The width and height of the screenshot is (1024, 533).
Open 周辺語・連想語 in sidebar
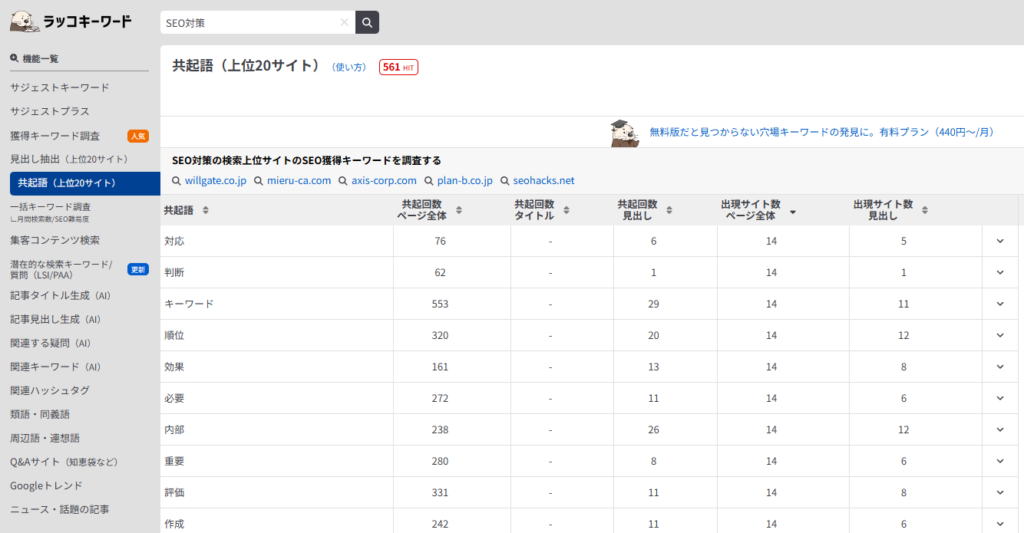(x=45, y=438)
